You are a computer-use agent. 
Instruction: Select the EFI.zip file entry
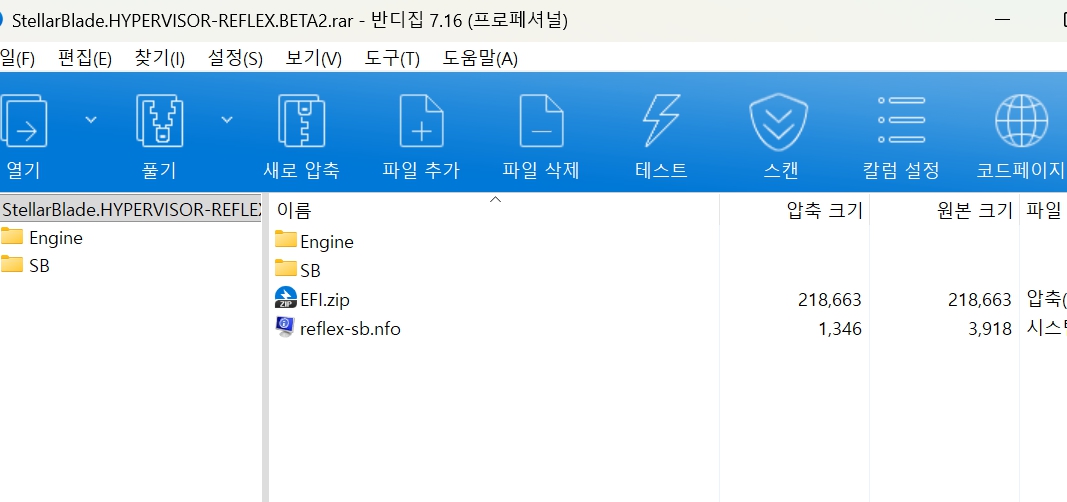tap(324, 299)
